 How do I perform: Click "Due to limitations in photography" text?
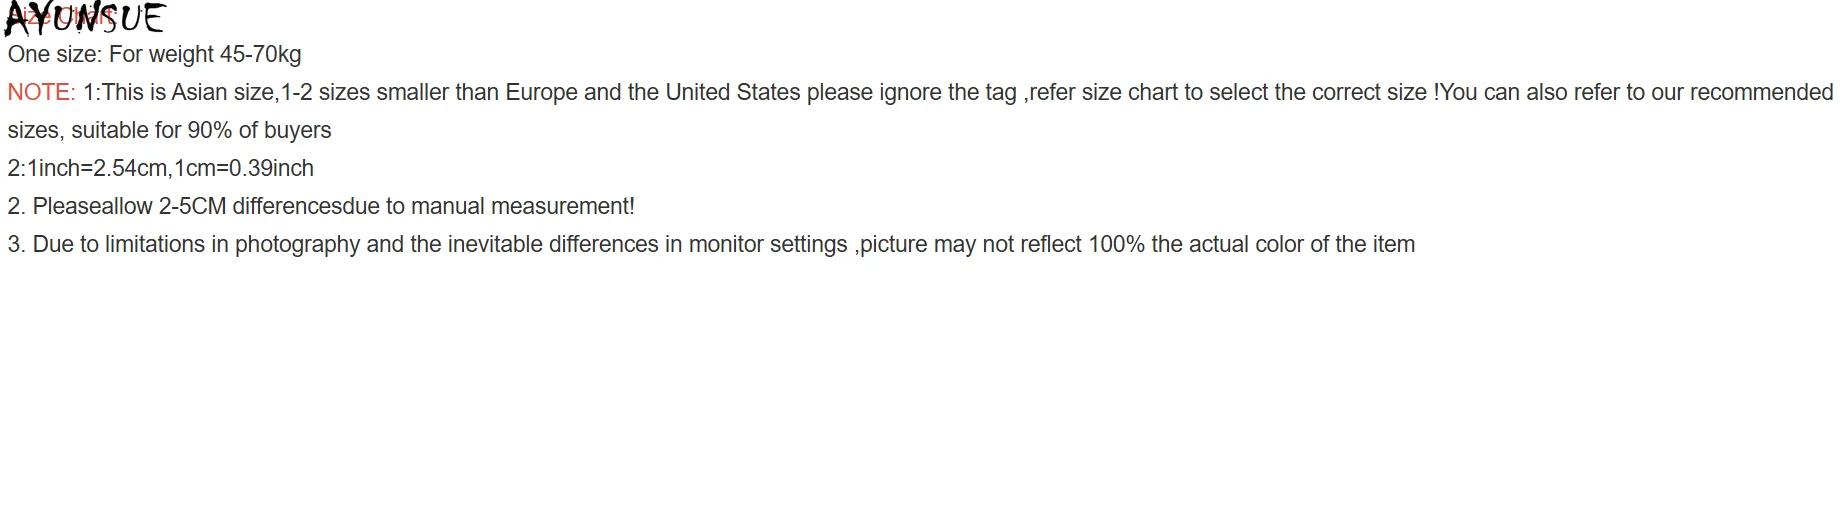coord(196,245)
